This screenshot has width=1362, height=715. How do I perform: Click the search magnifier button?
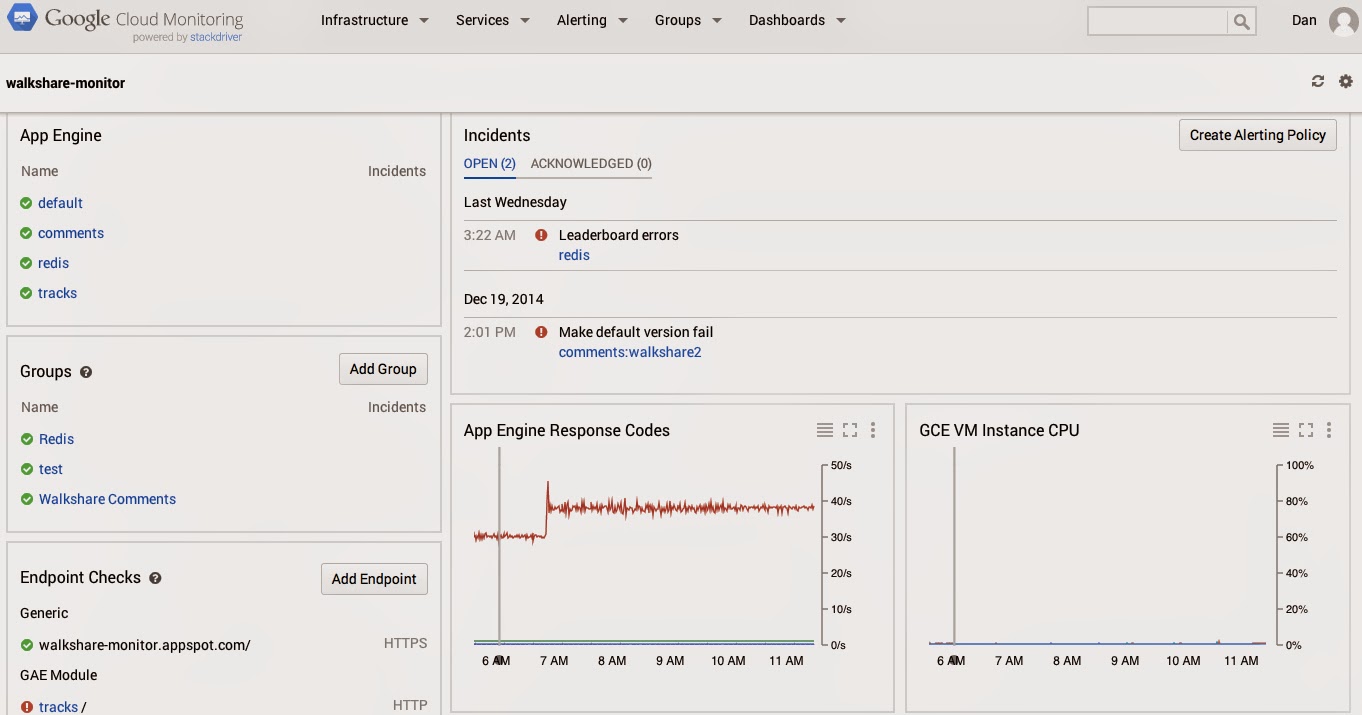point(1241,21)
